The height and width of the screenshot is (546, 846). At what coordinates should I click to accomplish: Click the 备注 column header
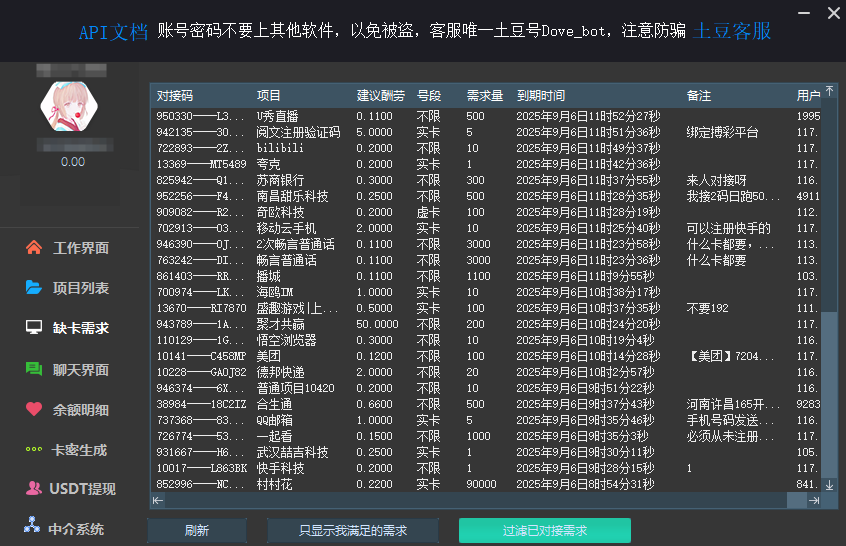tap(699, 95)
